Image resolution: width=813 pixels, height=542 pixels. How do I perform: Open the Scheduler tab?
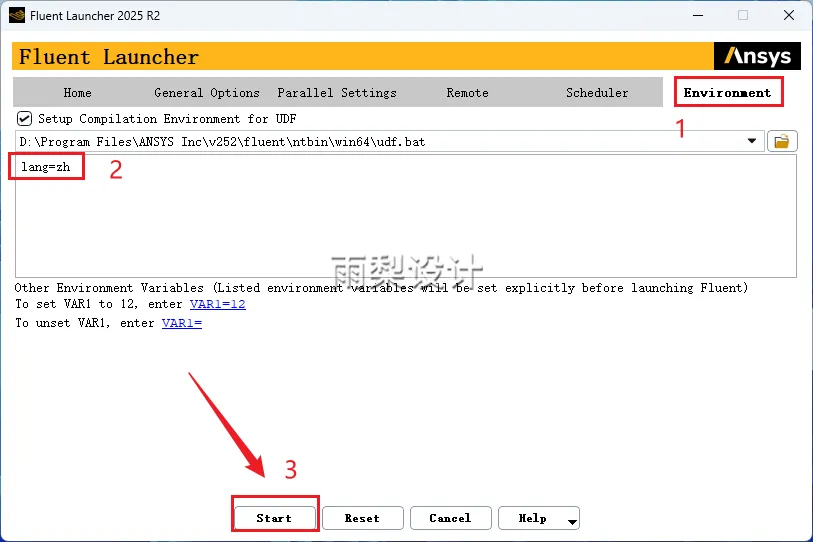[x=597, y=93]
